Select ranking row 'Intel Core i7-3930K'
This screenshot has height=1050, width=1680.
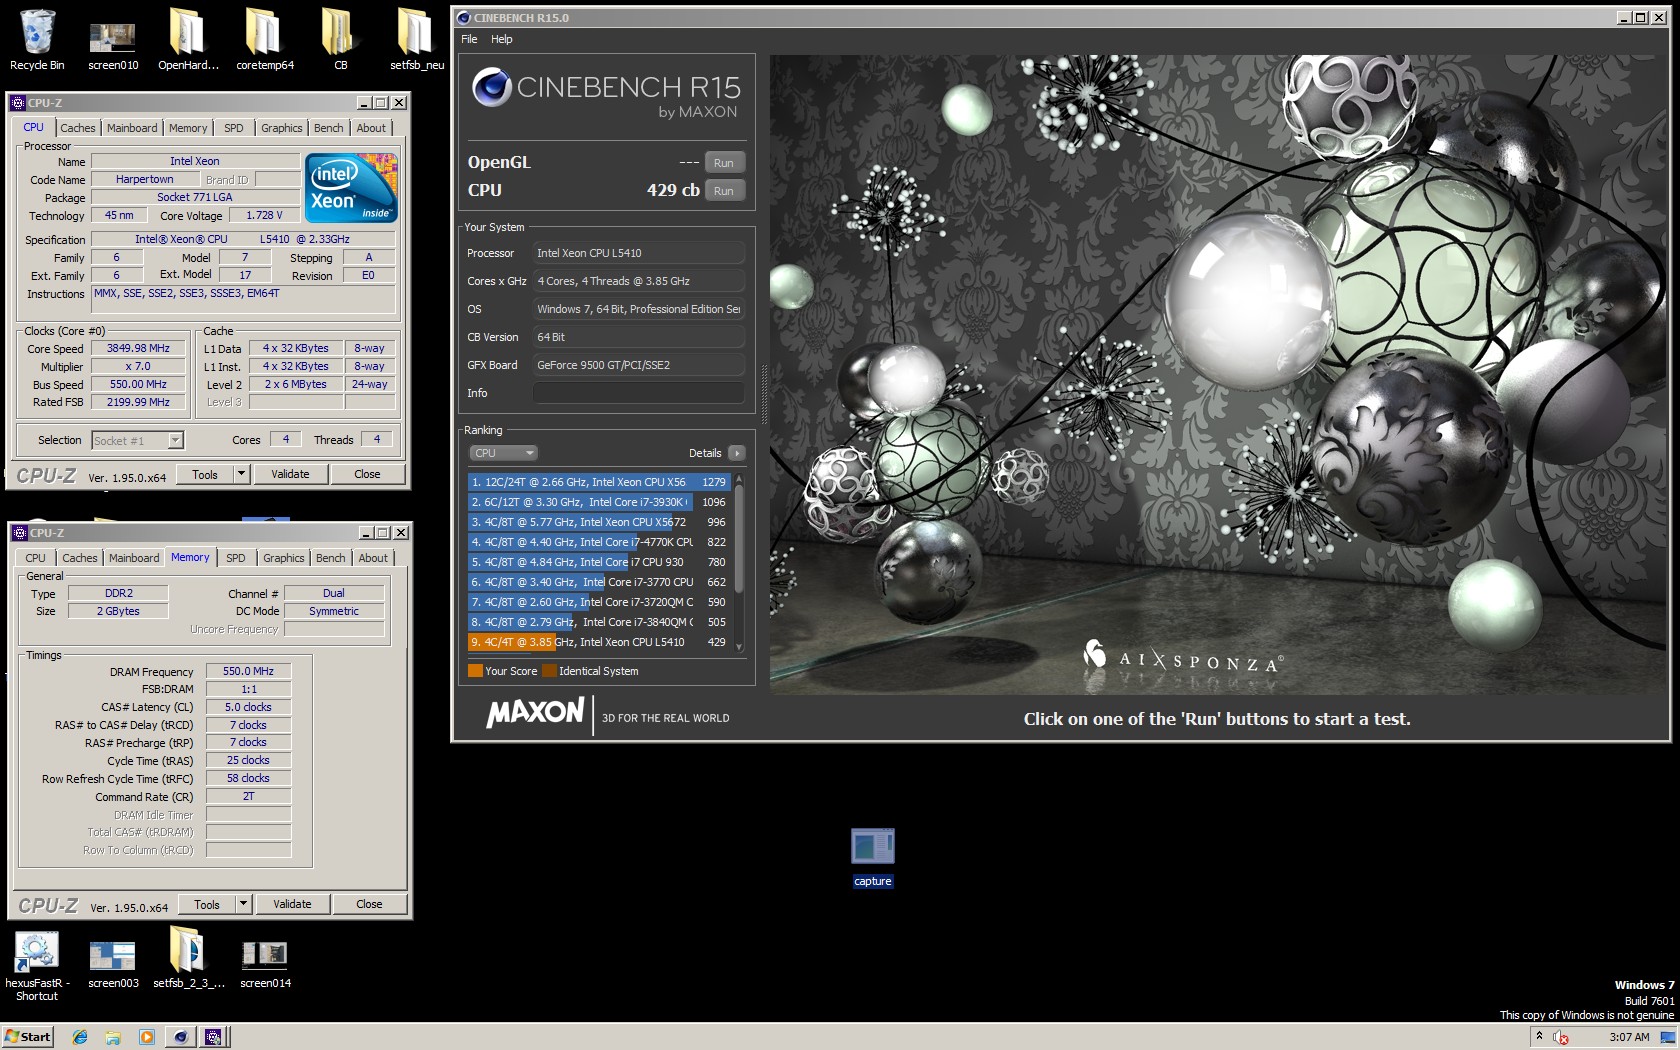pos(598,502)
